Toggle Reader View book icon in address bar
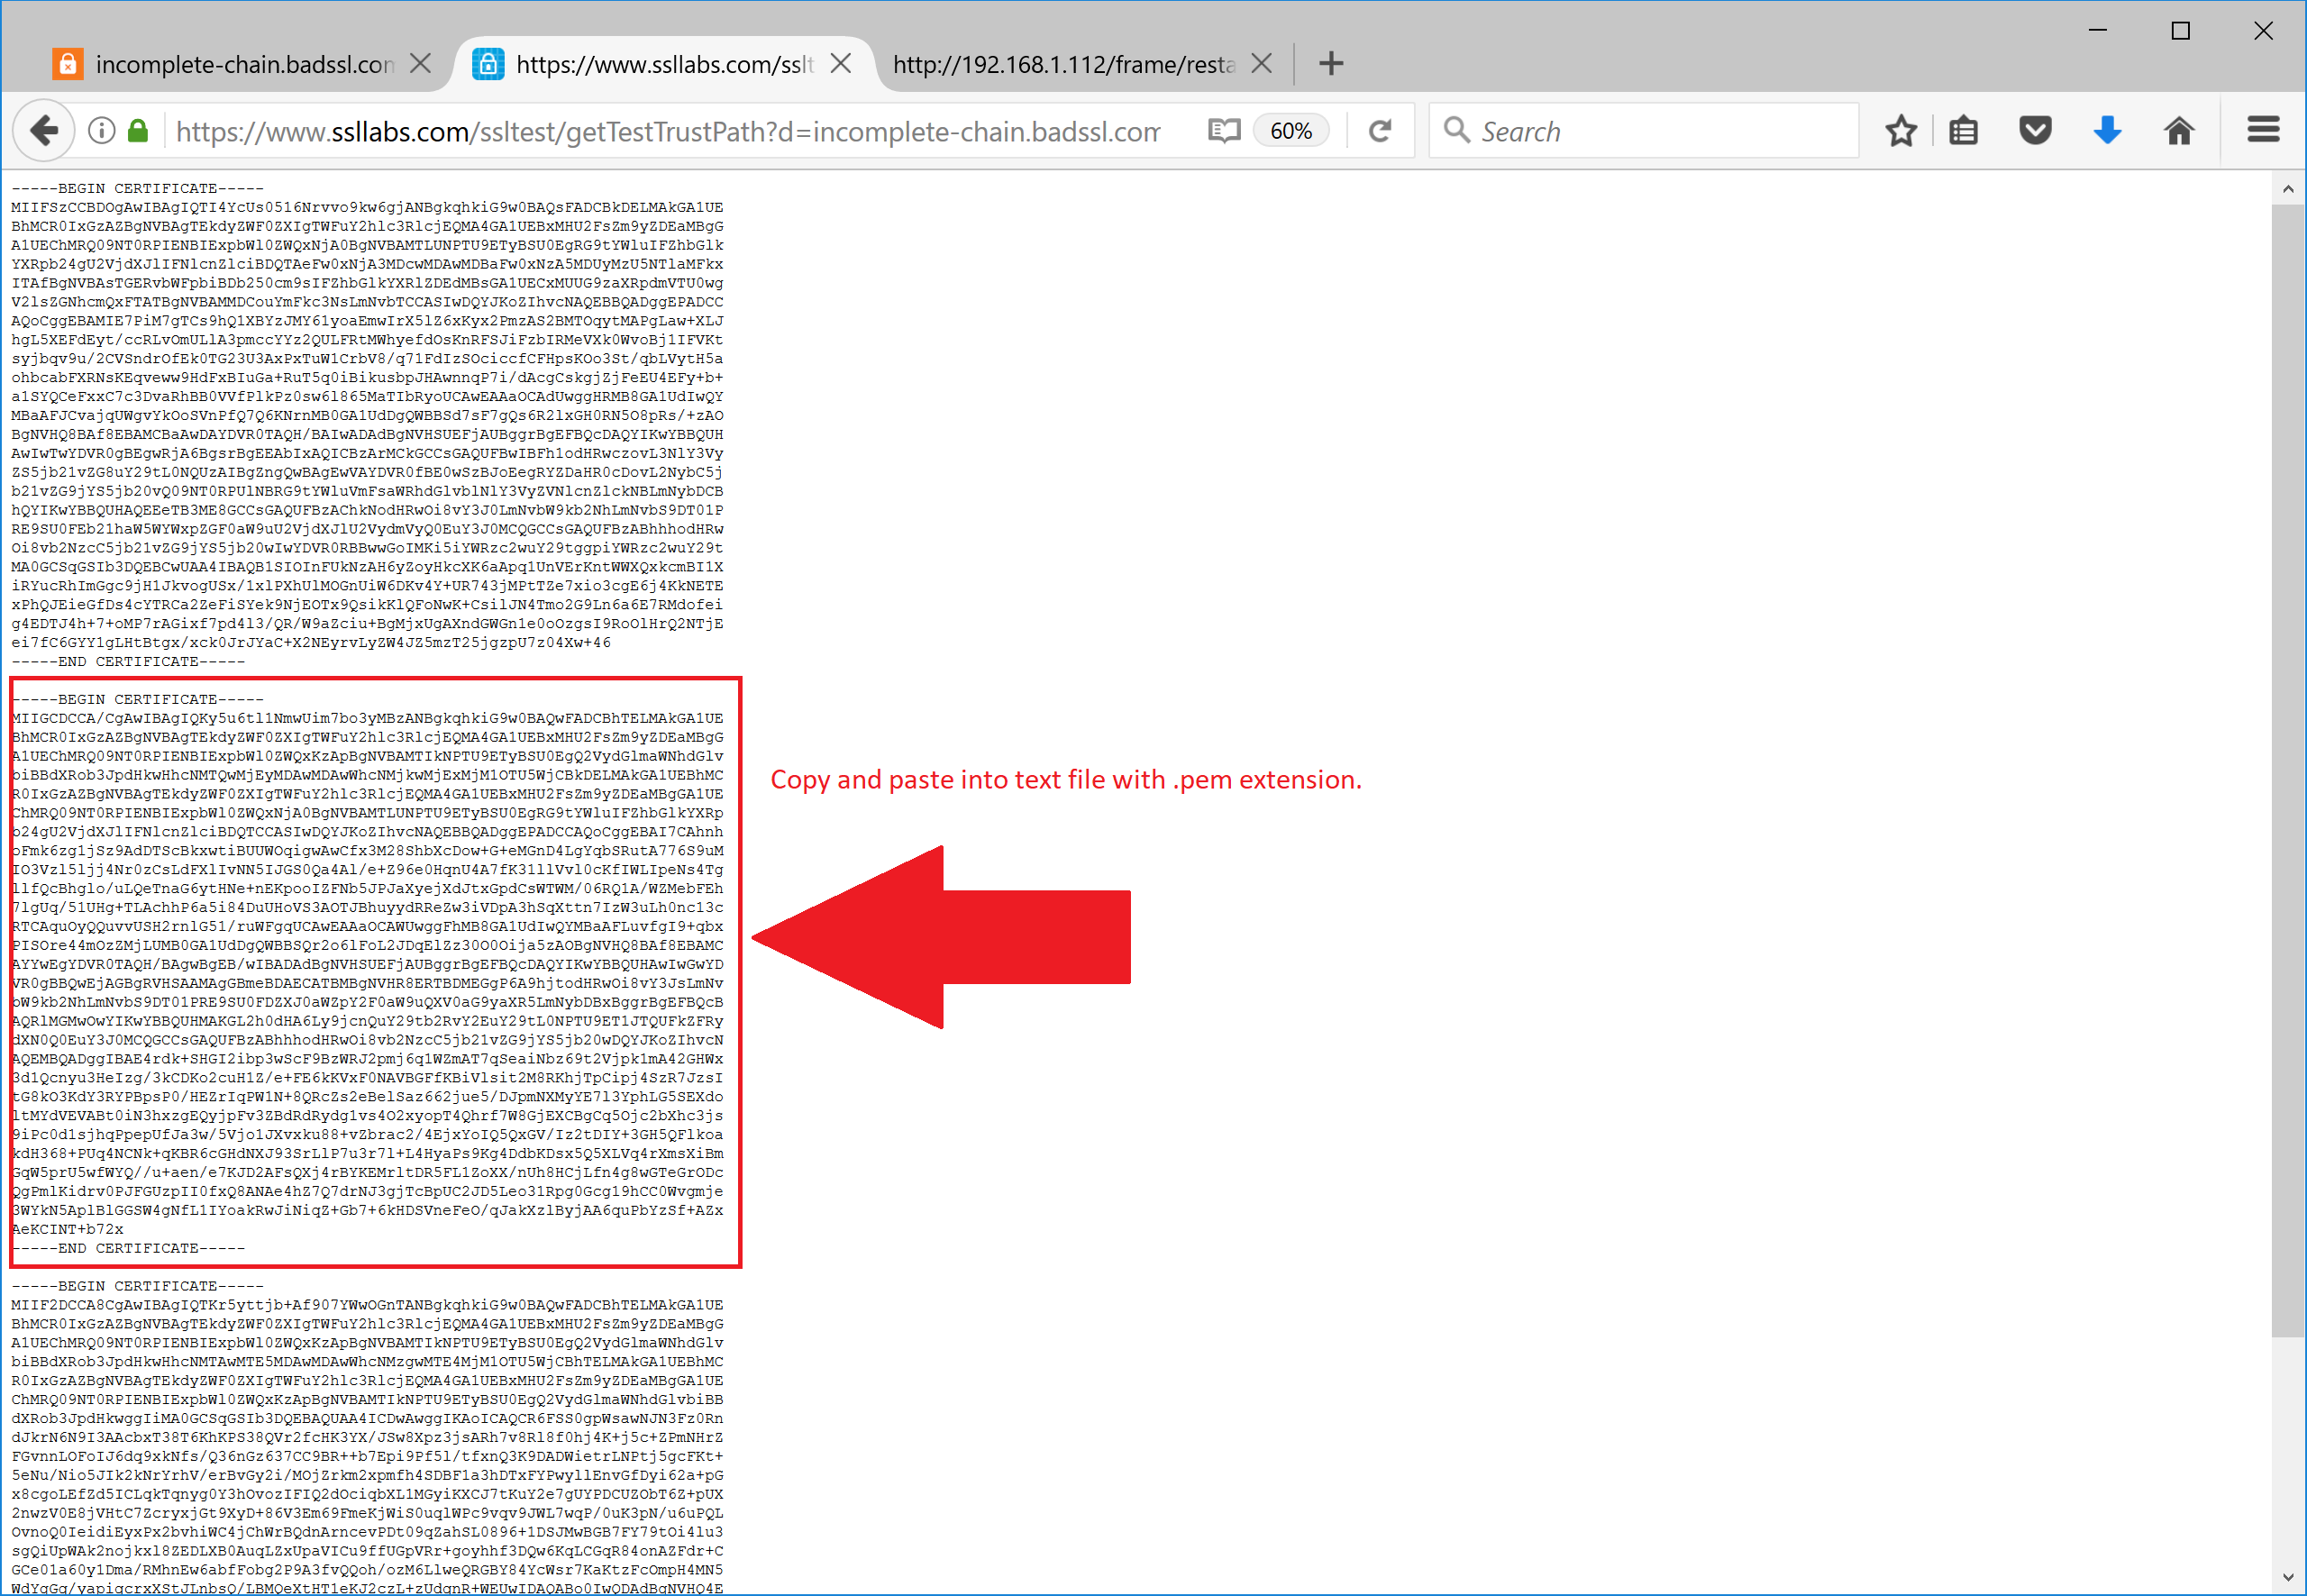2307x1596 pixels. pos(1224,131)
